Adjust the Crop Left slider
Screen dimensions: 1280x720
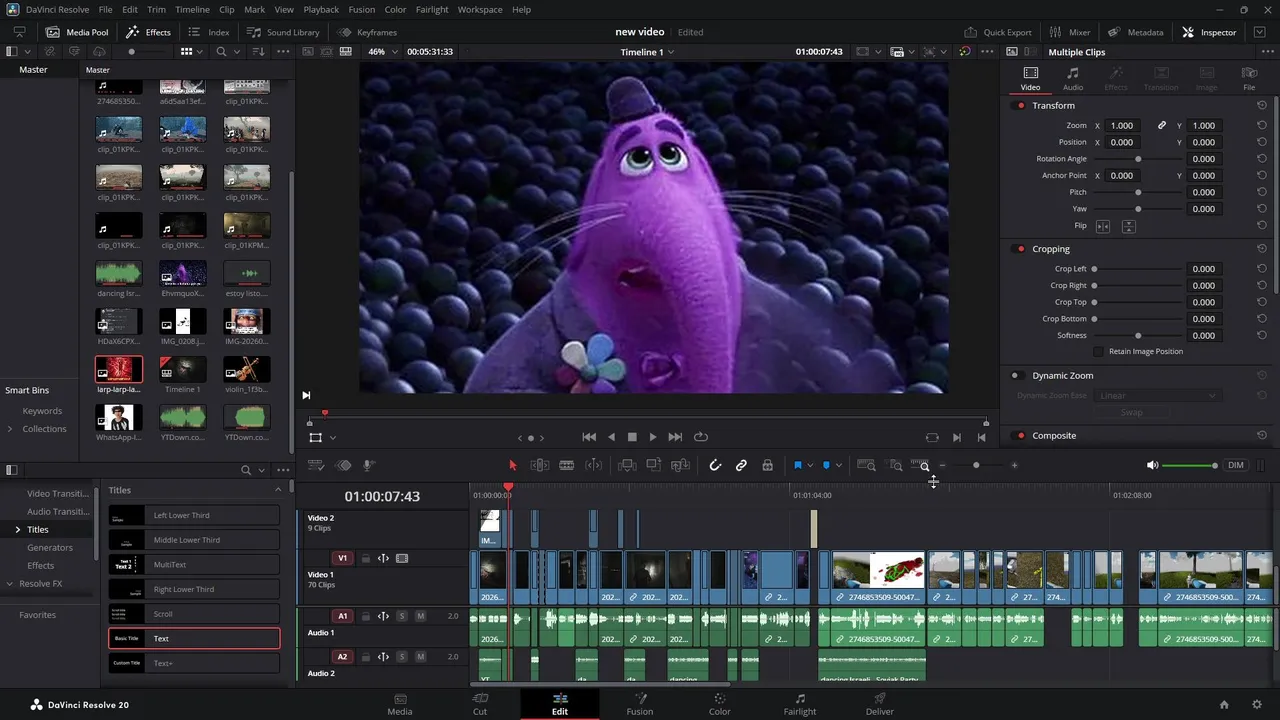[x=1138, y=269]
